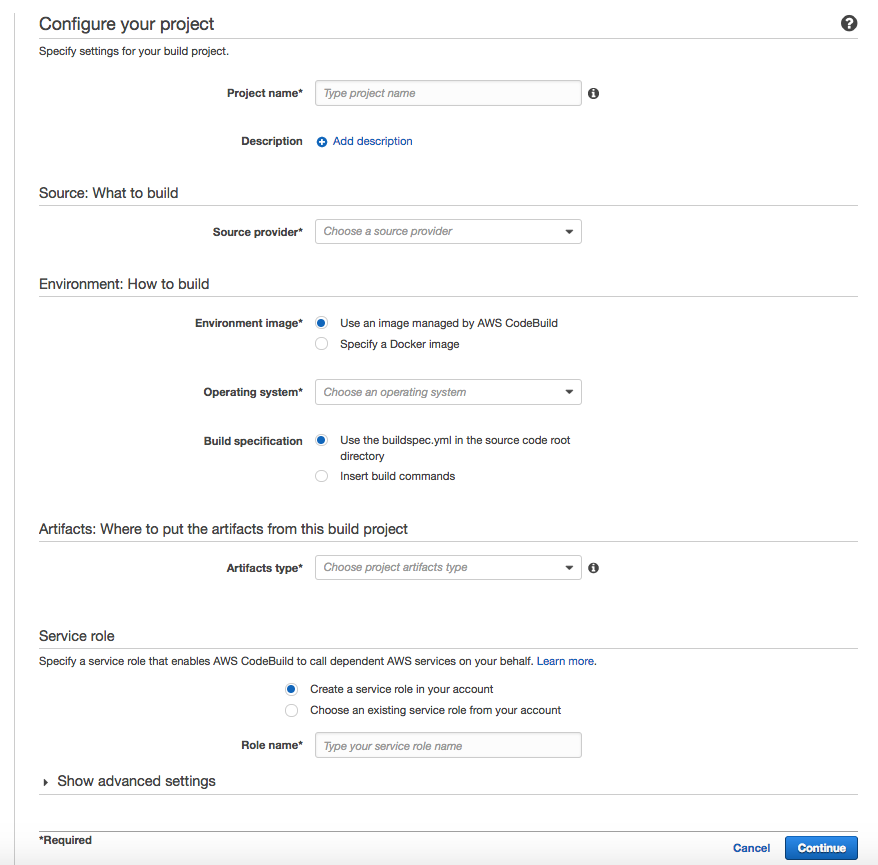878x865 pixels.
Task: Click the Cancel button
Action: 751,847
